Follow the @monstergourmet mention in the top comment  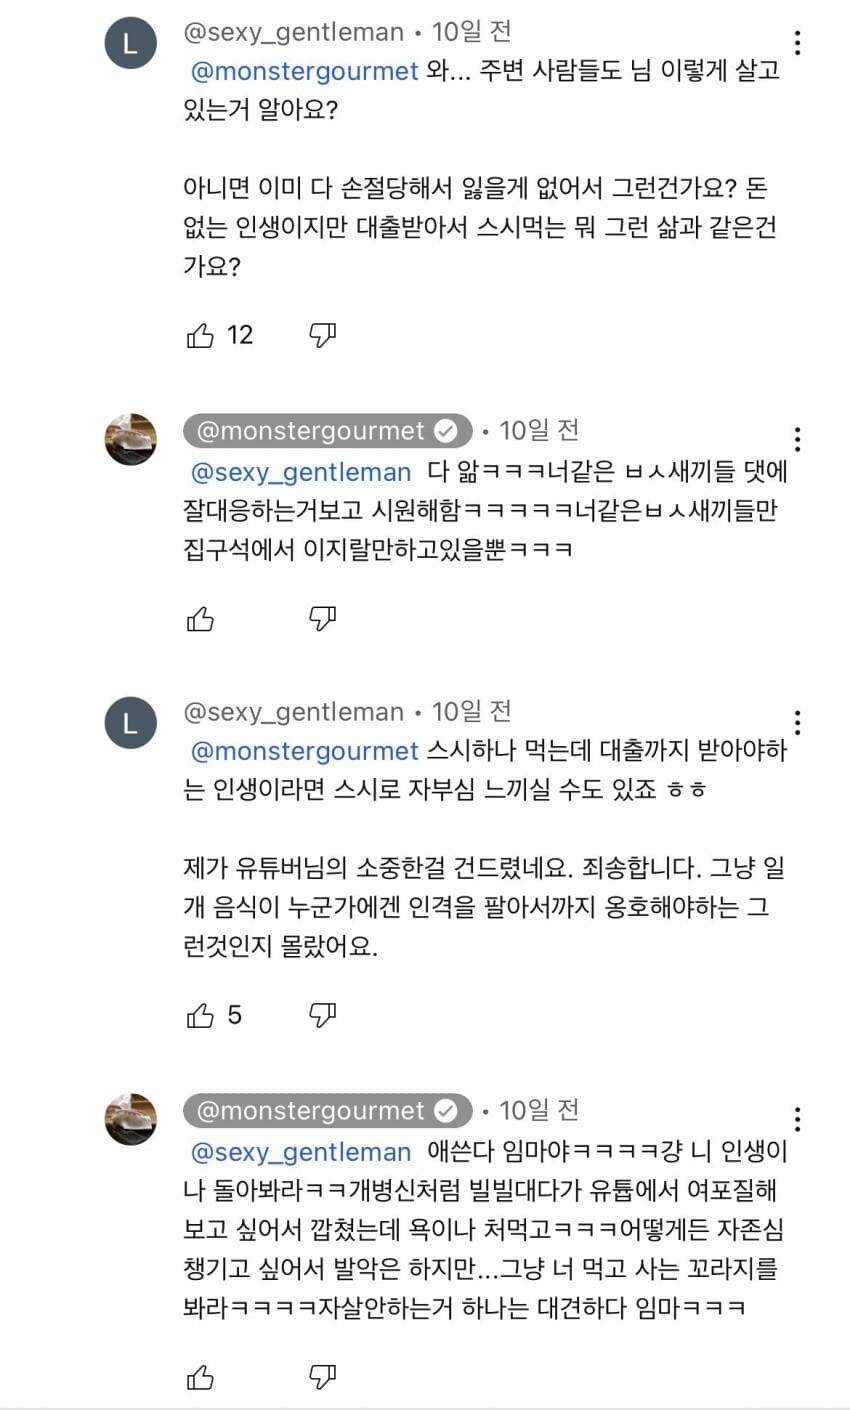pyautogui.click(x=304, y=73)
